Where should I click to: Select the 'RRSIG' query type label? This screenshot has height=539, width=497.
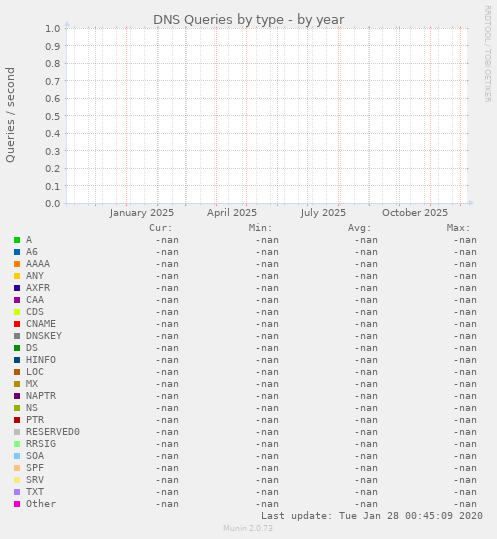[x=41, y=444]
